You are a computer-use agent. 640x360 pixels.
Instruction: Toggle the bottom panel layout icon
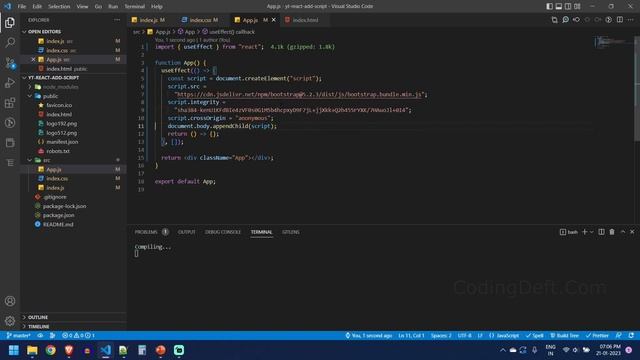(559, 6)
